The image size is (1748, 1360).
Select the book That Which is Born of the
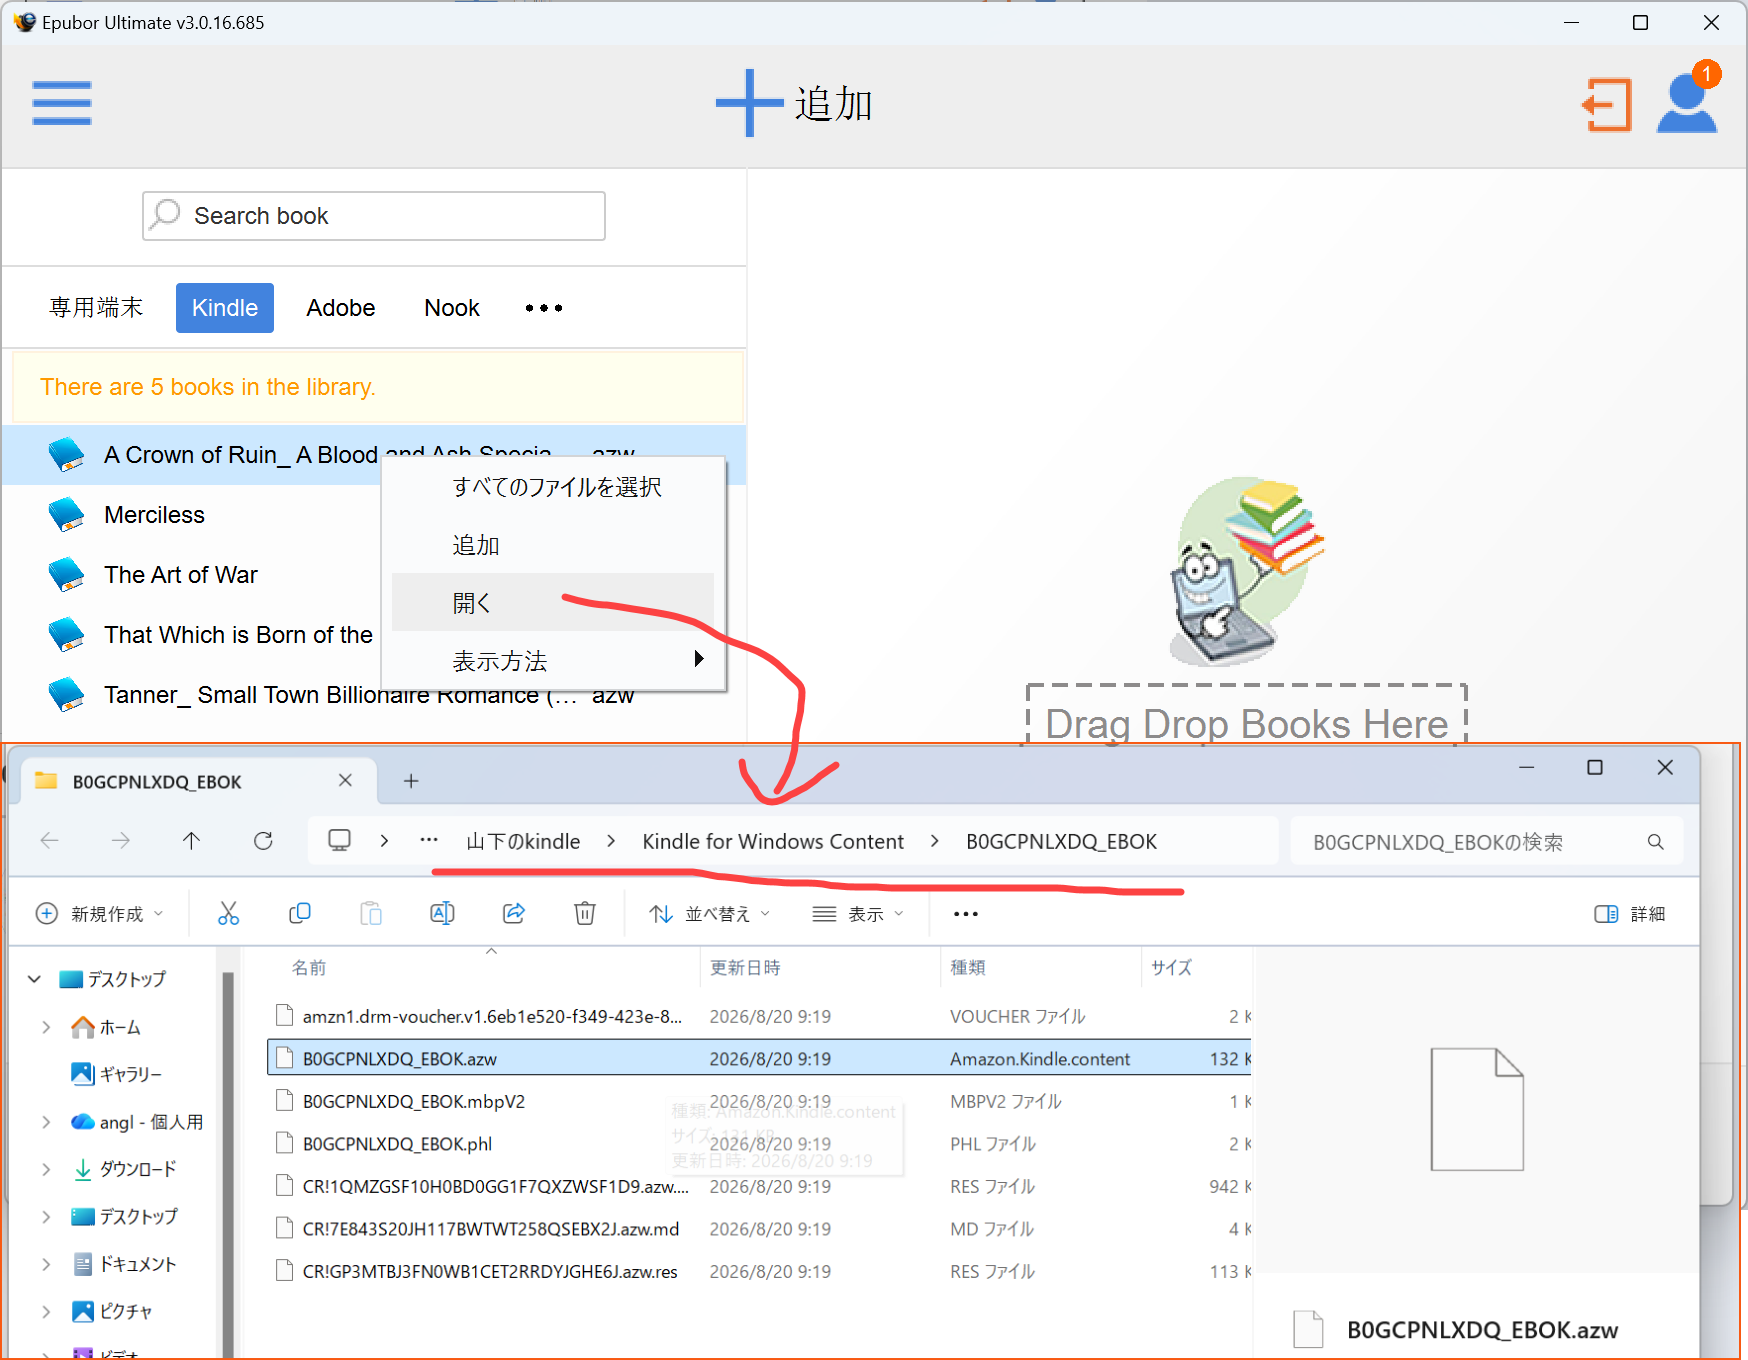pyautogui.click(x=238, y=635)
